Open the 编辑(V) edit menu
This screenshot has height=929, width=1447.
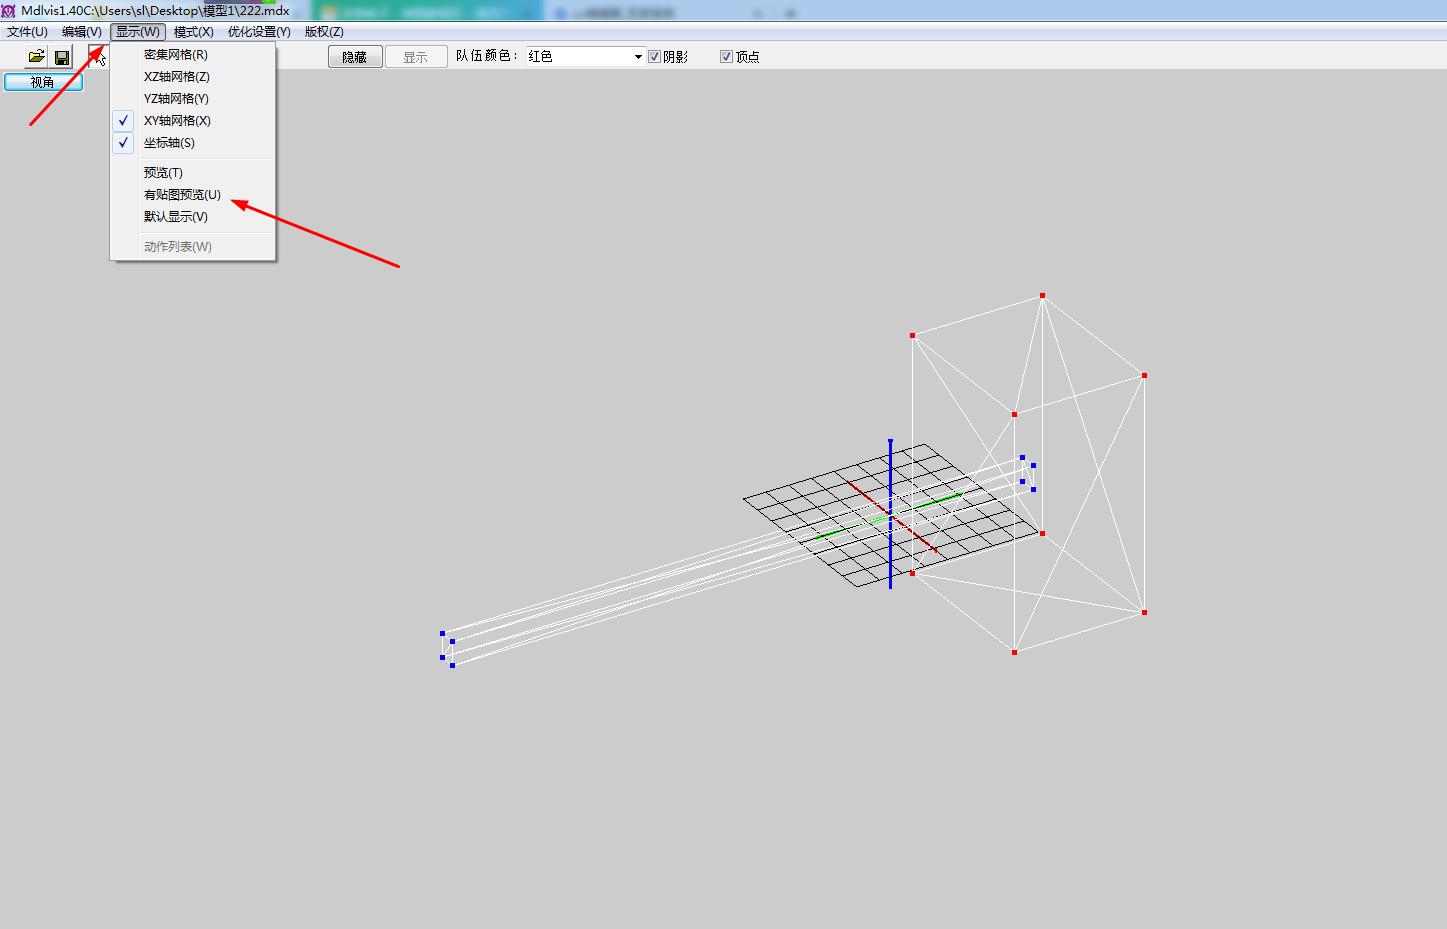pyautogui.click(x=81, y=32)
